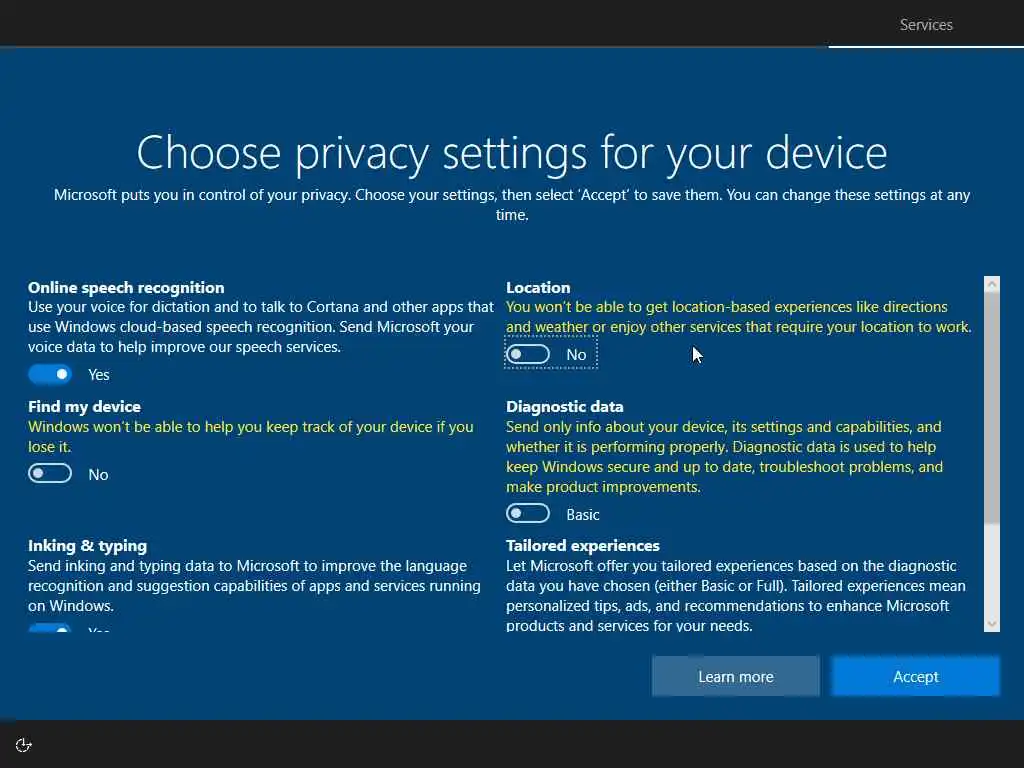Click the scrollbar down arrow
Screen dimensions: 1024x768
[992, 624]
